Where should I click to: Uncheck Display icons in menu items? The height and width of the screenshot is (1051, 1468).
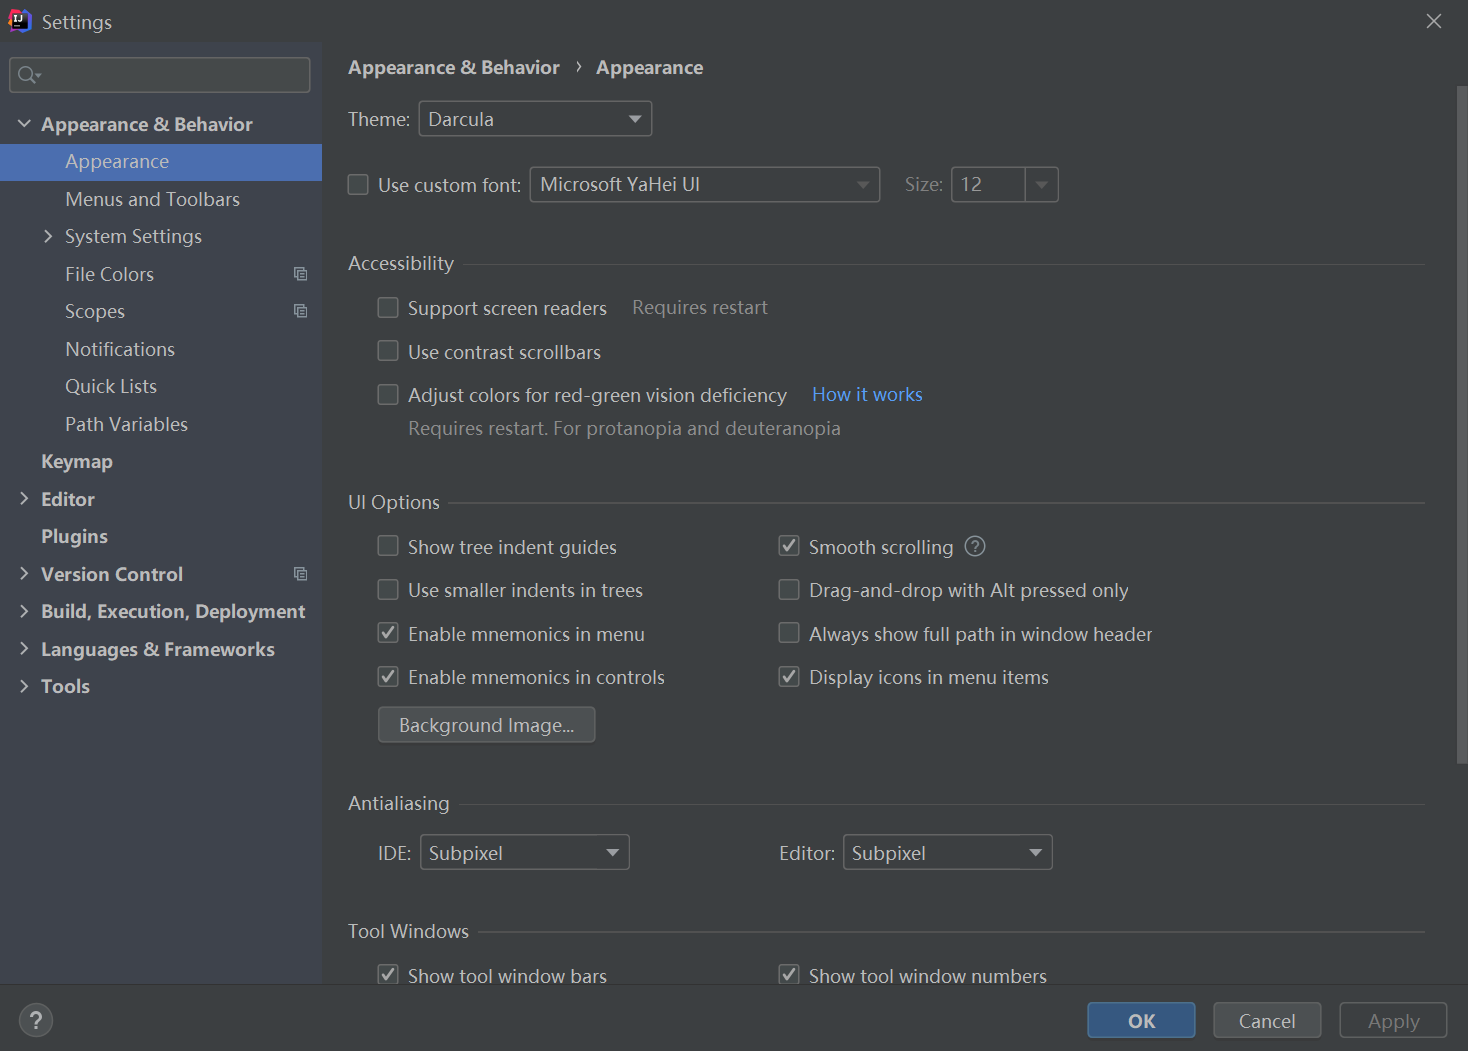(x=789, y=677)
